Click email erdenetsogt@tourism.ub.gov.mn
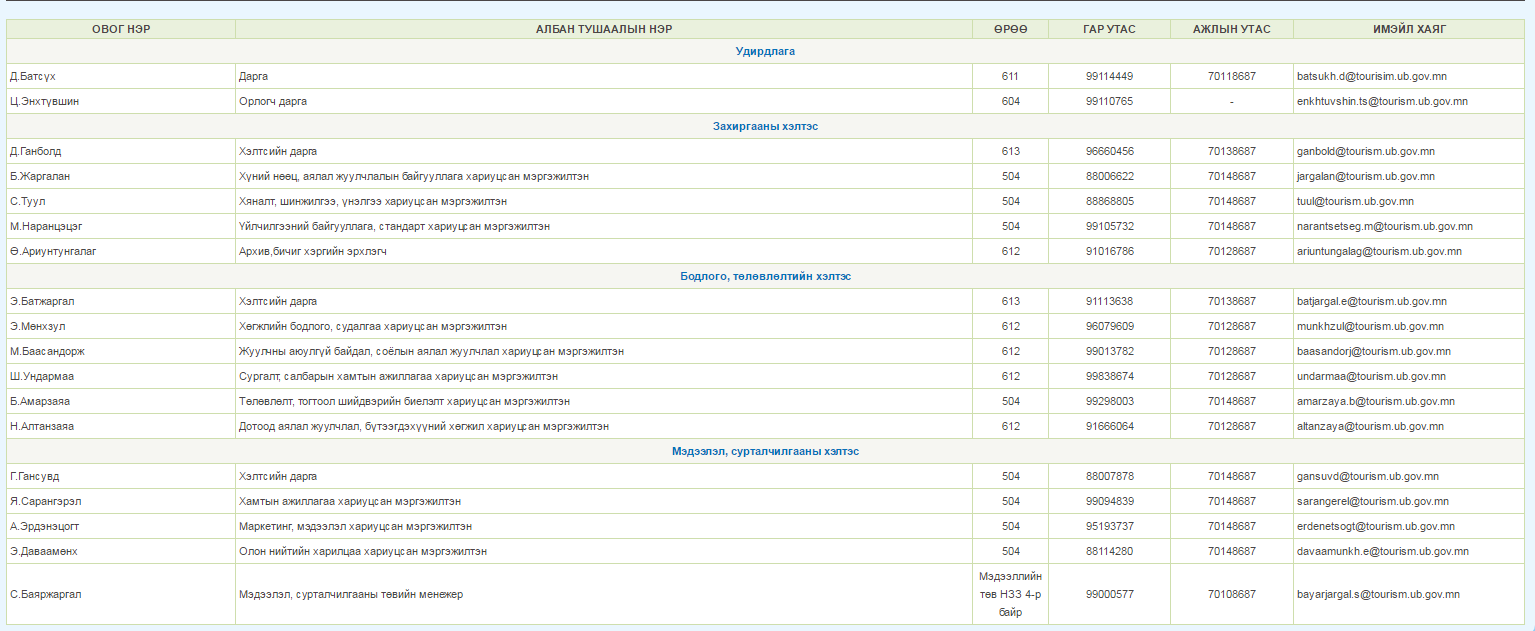 pos(1376,526)
